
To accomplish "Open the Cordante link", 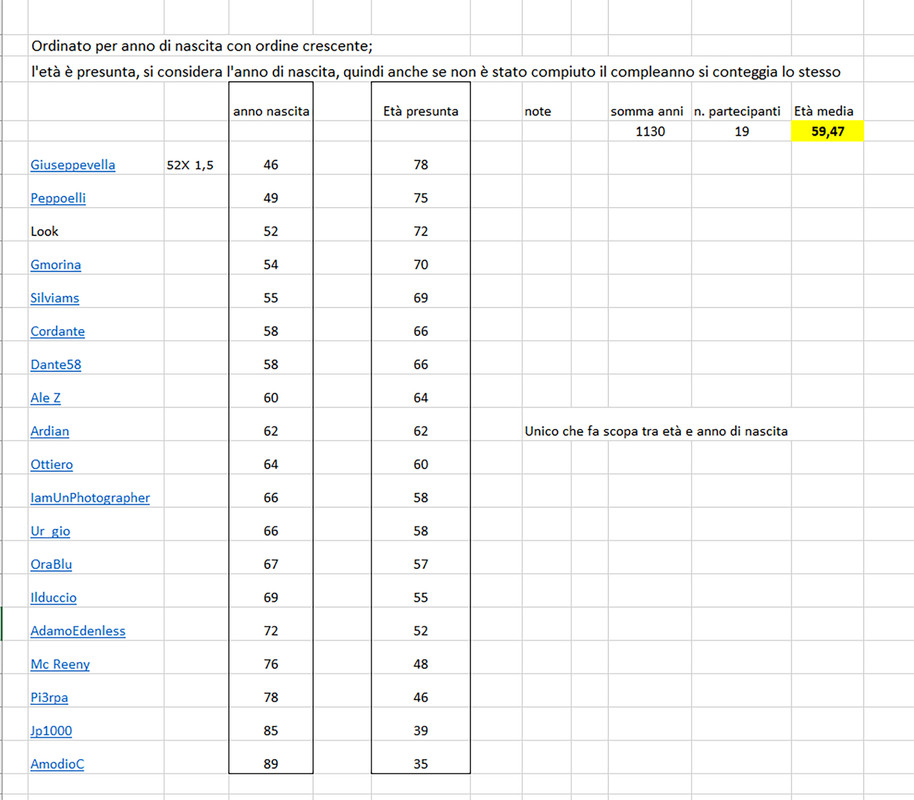I will pos(58,331).
